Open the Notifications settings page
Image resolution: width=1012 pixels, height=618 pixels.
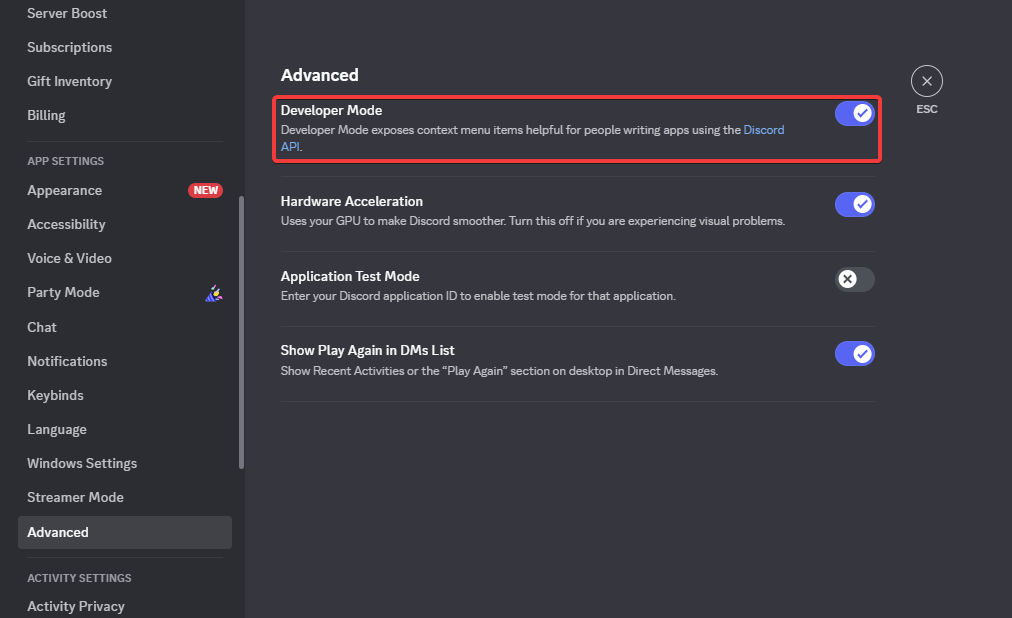[x=67, y=361]
